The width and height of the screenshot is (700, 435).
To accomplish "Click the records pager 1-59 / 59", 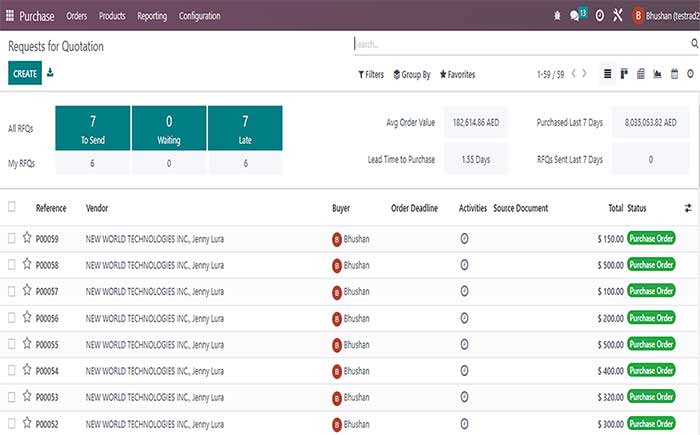I will click(550, 75).
